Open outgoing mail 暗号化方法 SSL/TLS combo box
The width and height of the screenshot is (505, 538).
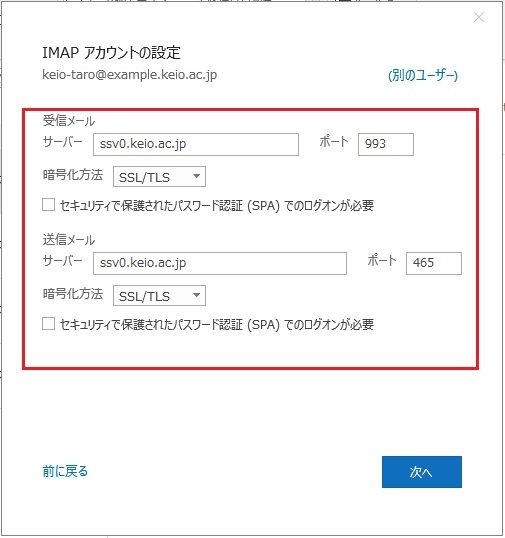click(x=159, y=295)
